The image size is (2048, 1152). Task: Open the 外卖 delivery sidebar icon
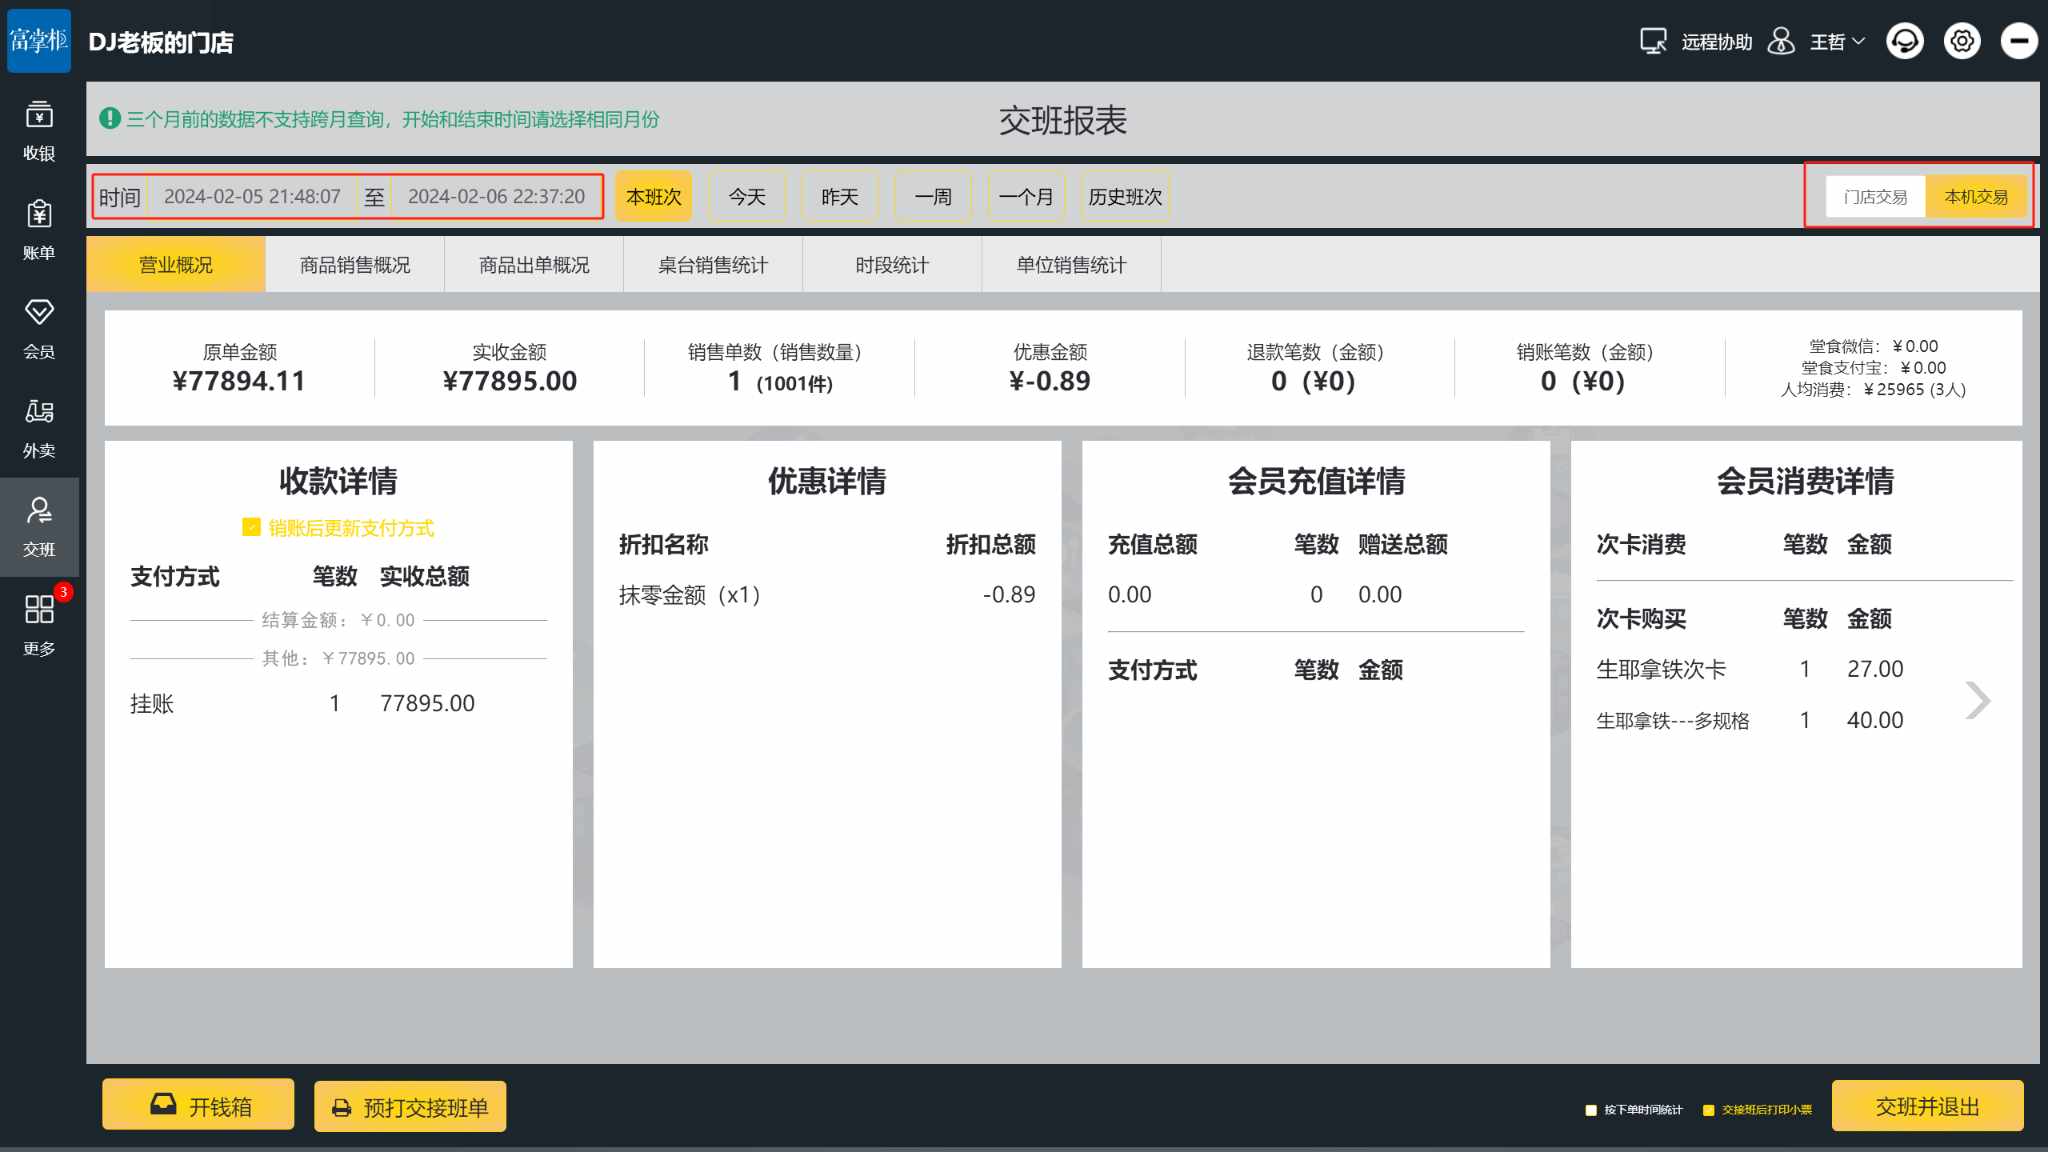[x=39, y=428]
